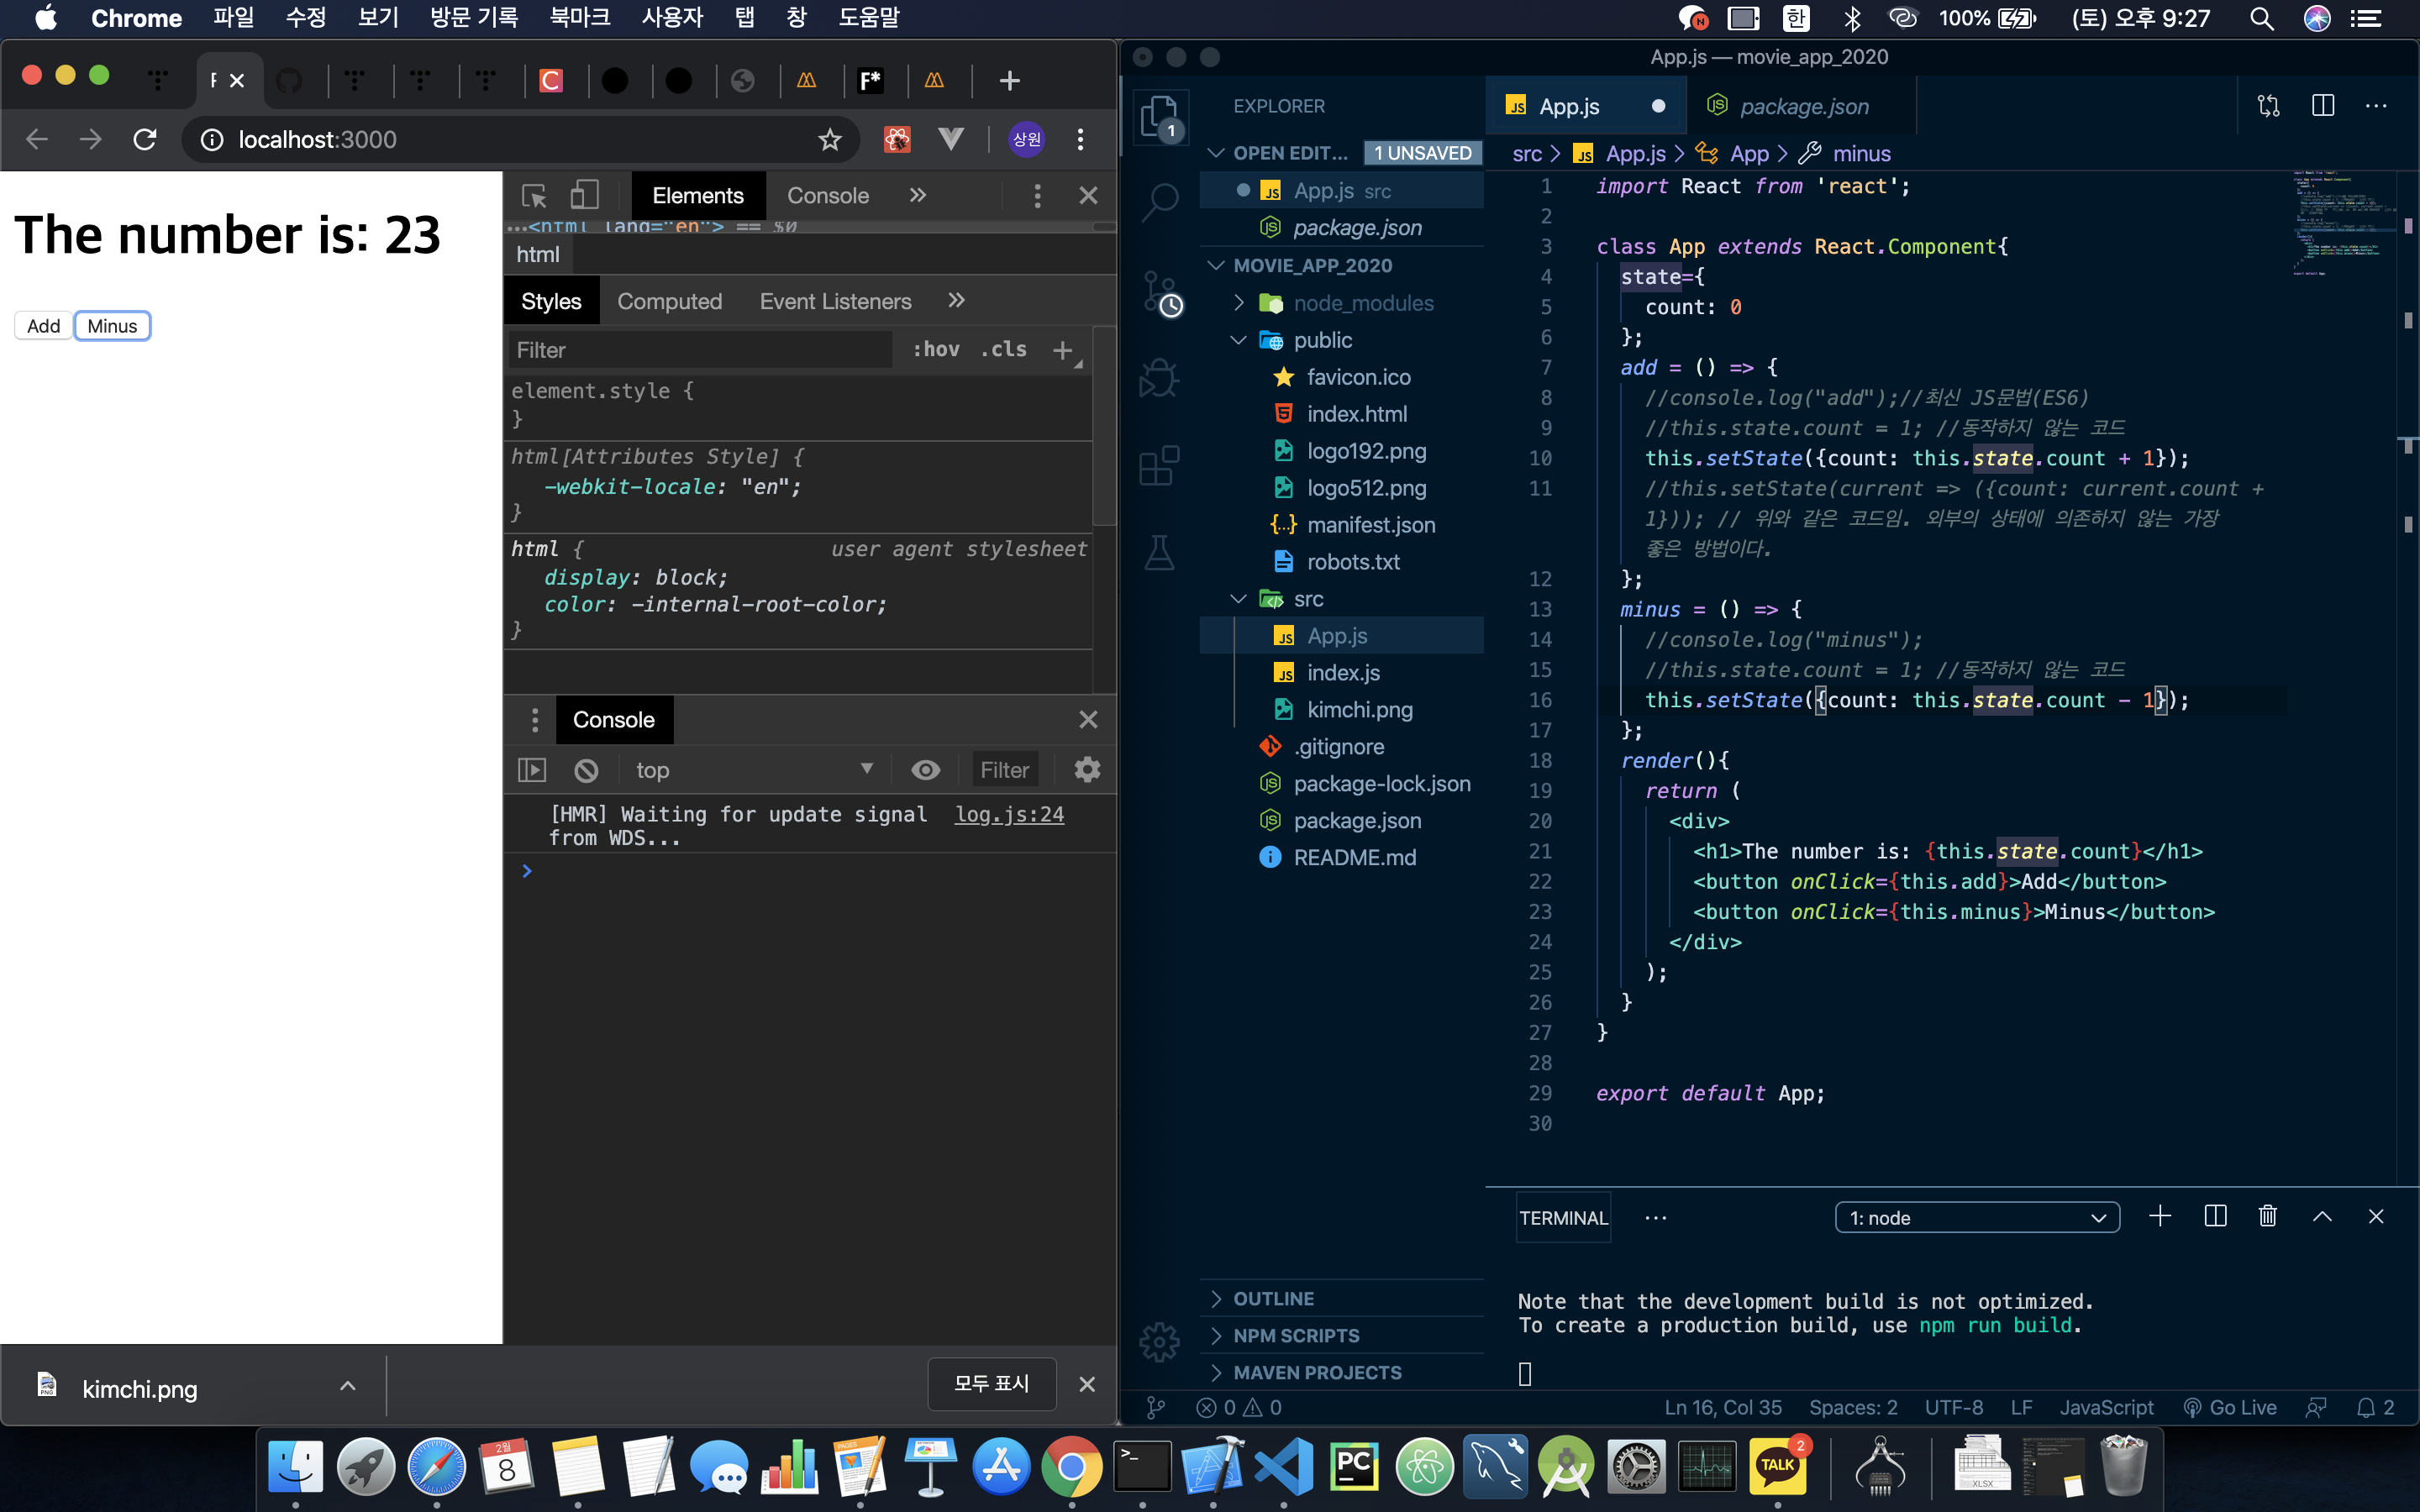Open the '1: node' terminal dropdown
Viewport: 2420px width, 1512px height.
(x=1977, y=1217)
